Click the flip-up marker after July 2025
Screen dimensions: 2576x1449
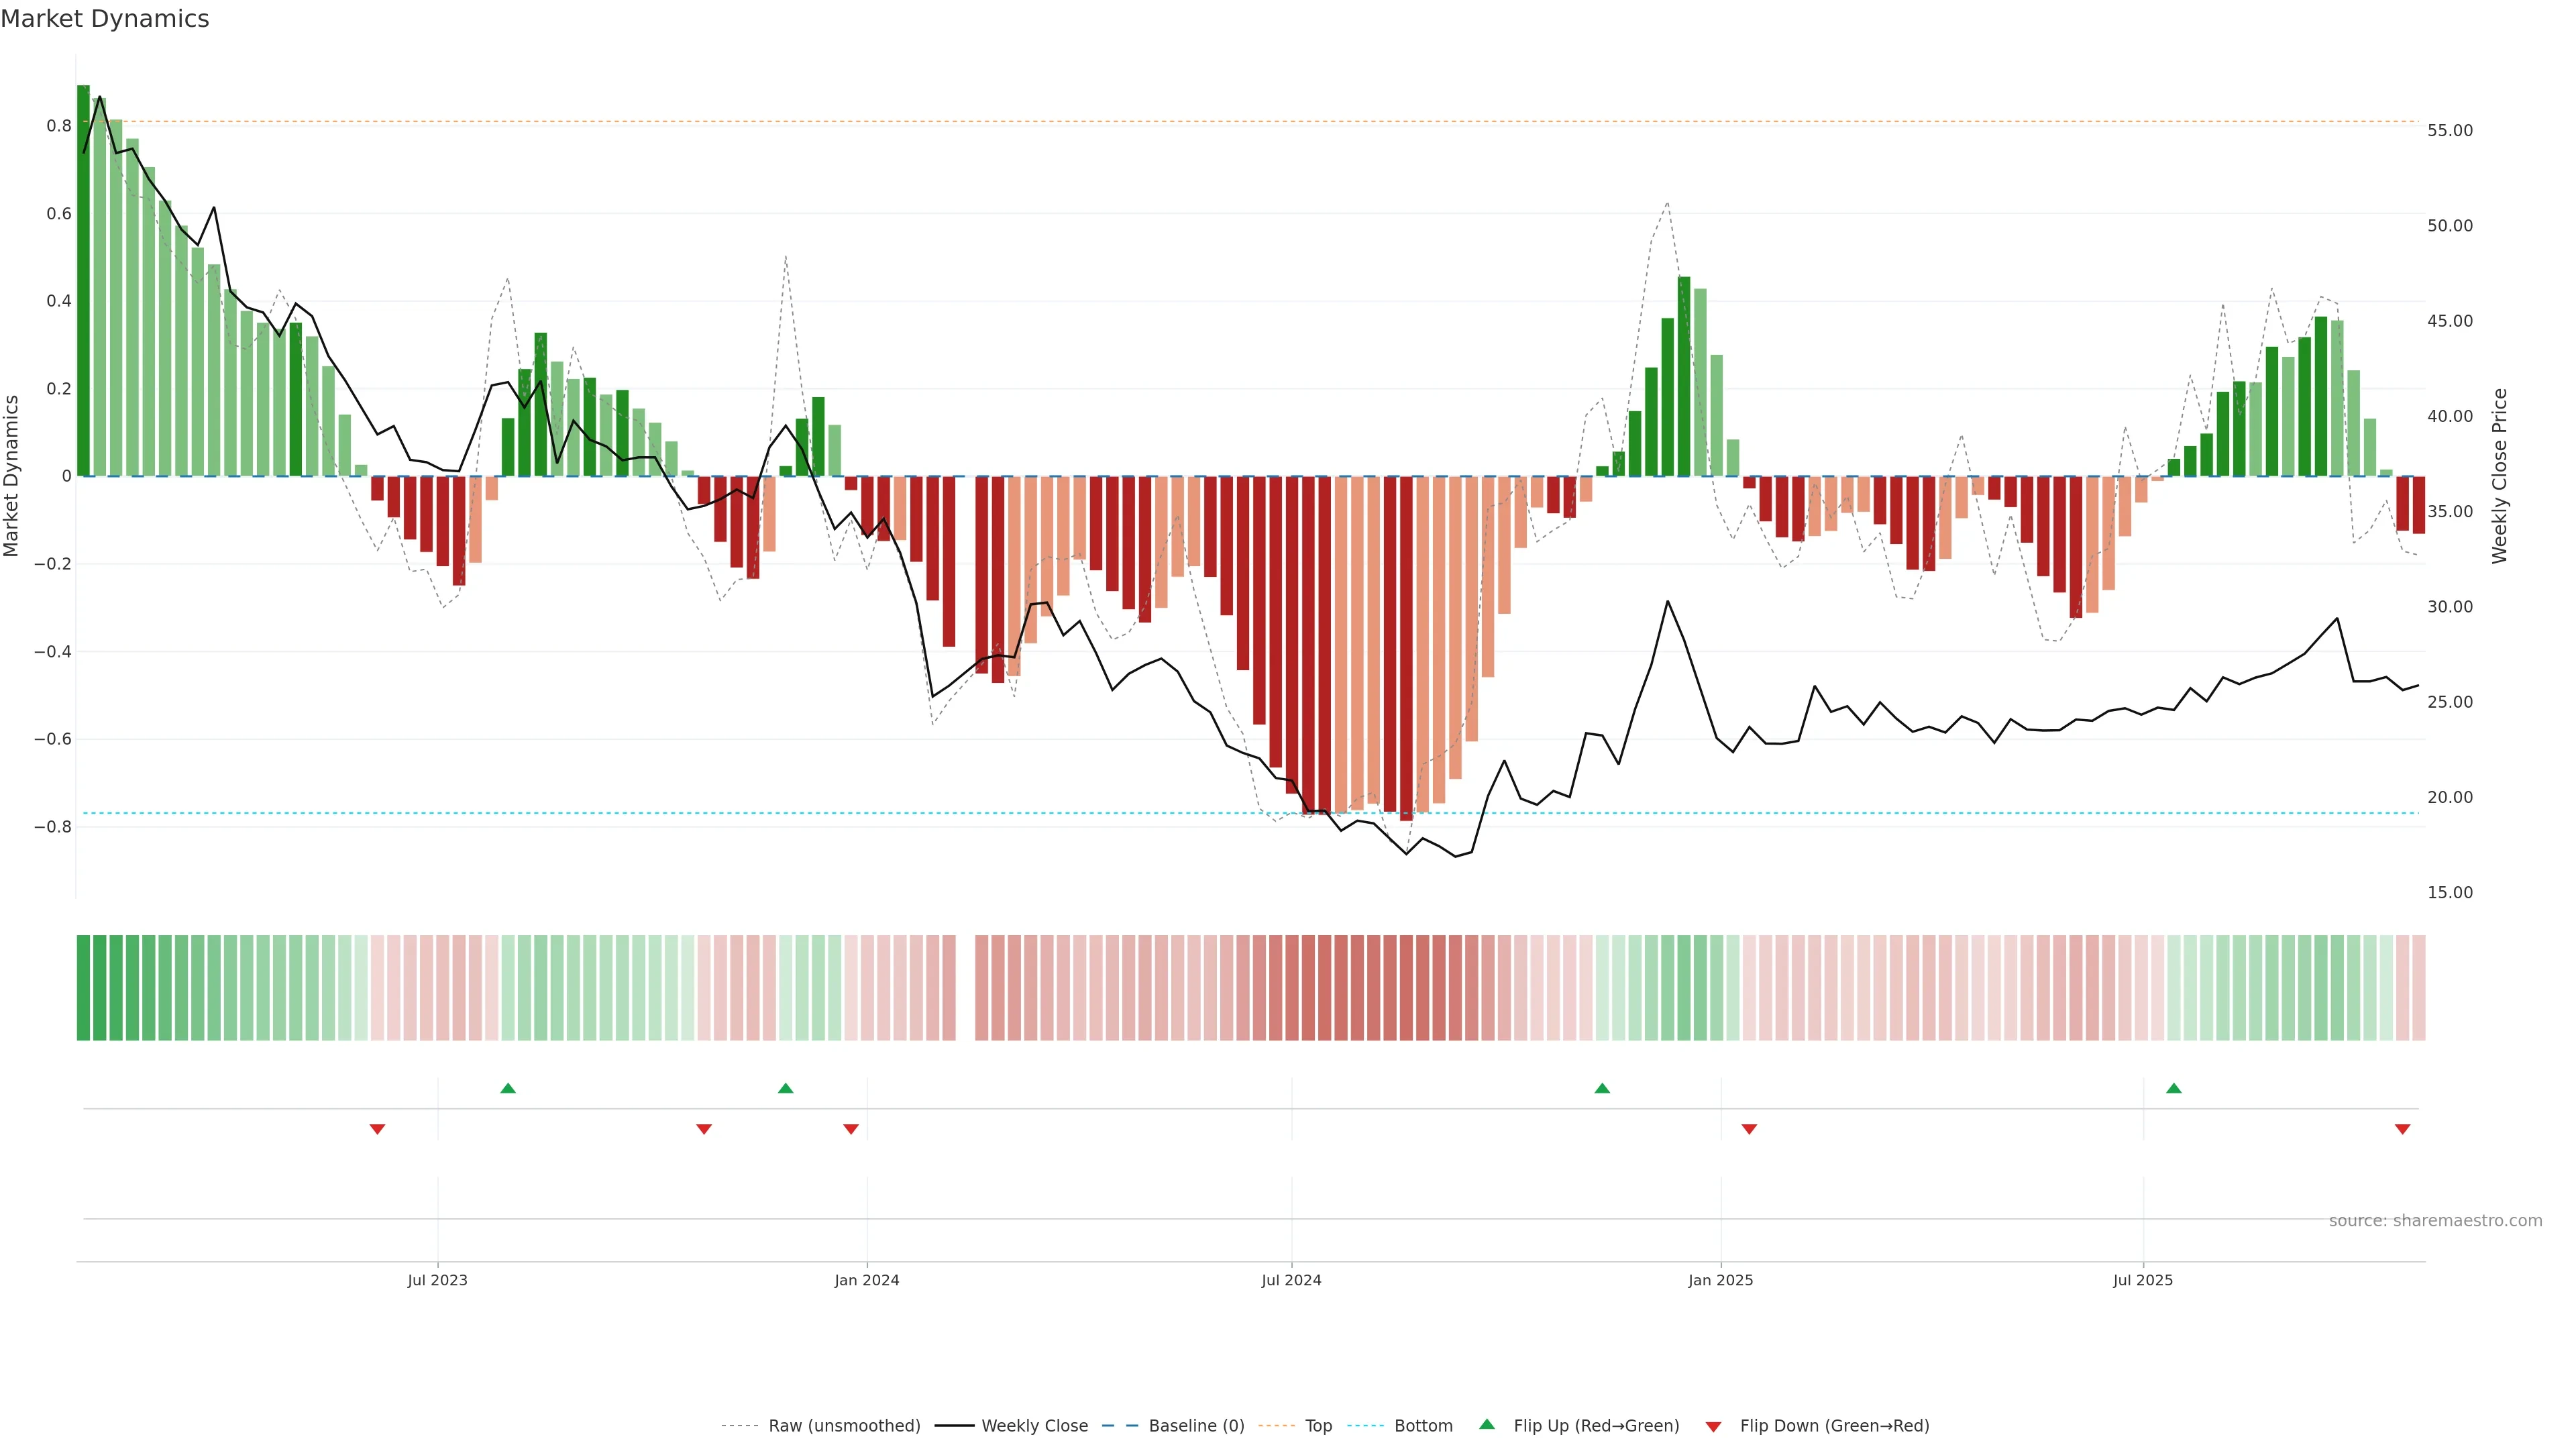(x=2174, y=1088)
